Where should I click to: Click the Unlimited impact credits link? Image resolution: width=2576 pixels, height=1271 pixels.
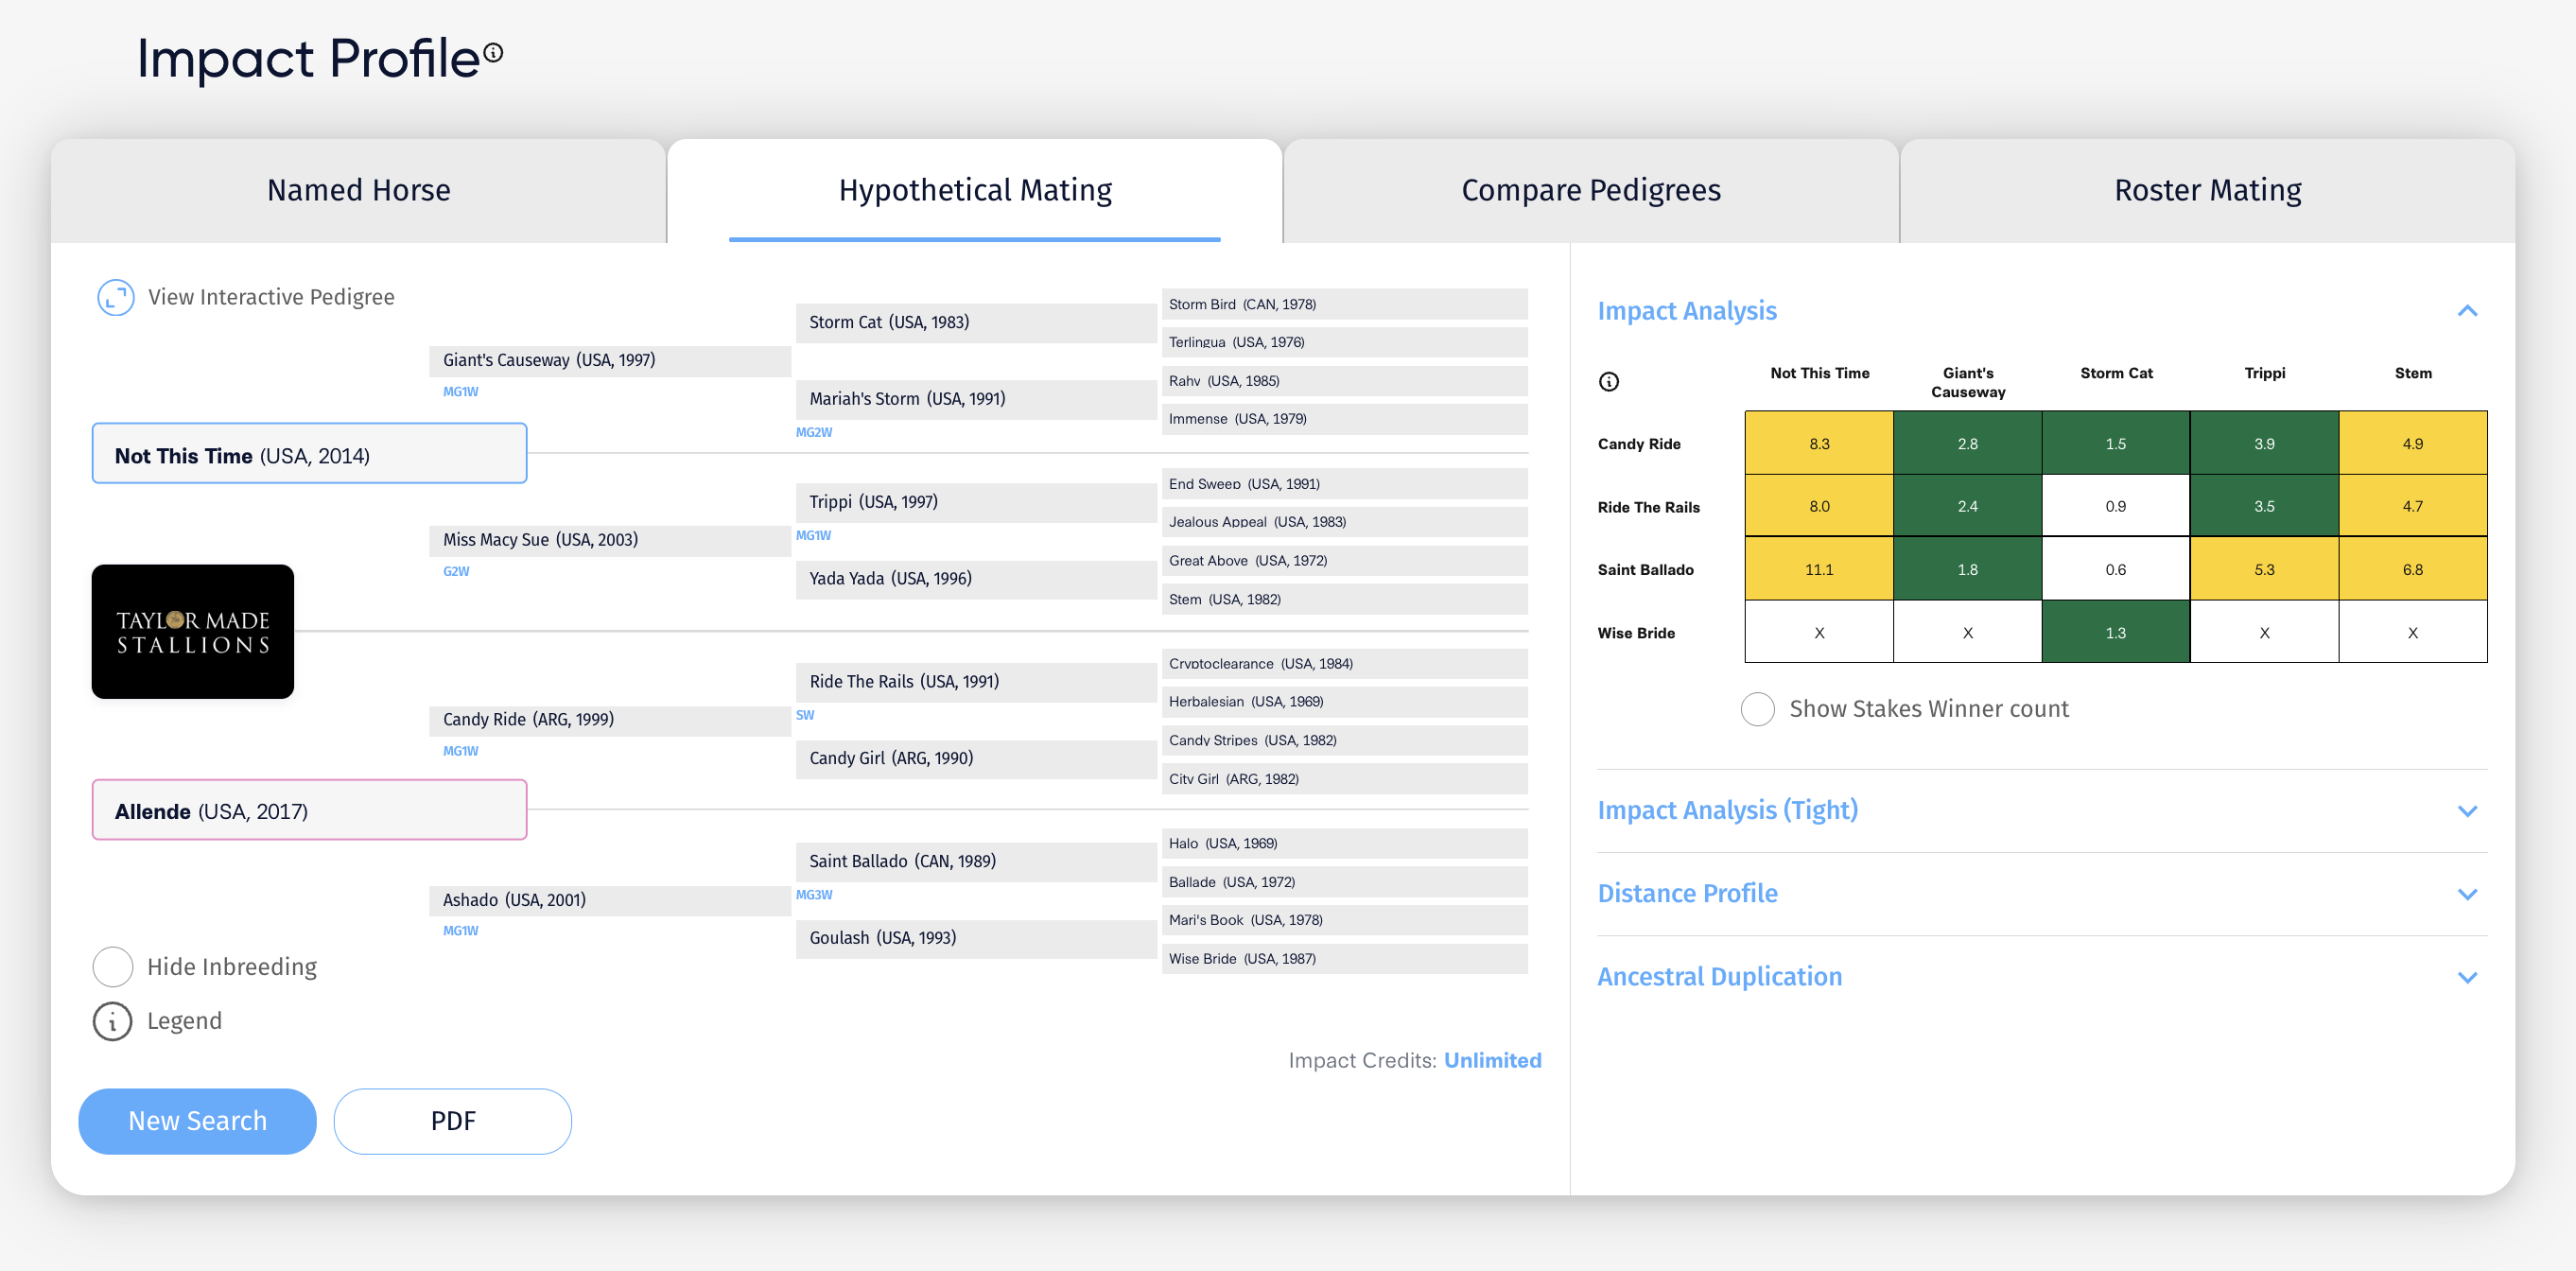tap(1492, 1060)
